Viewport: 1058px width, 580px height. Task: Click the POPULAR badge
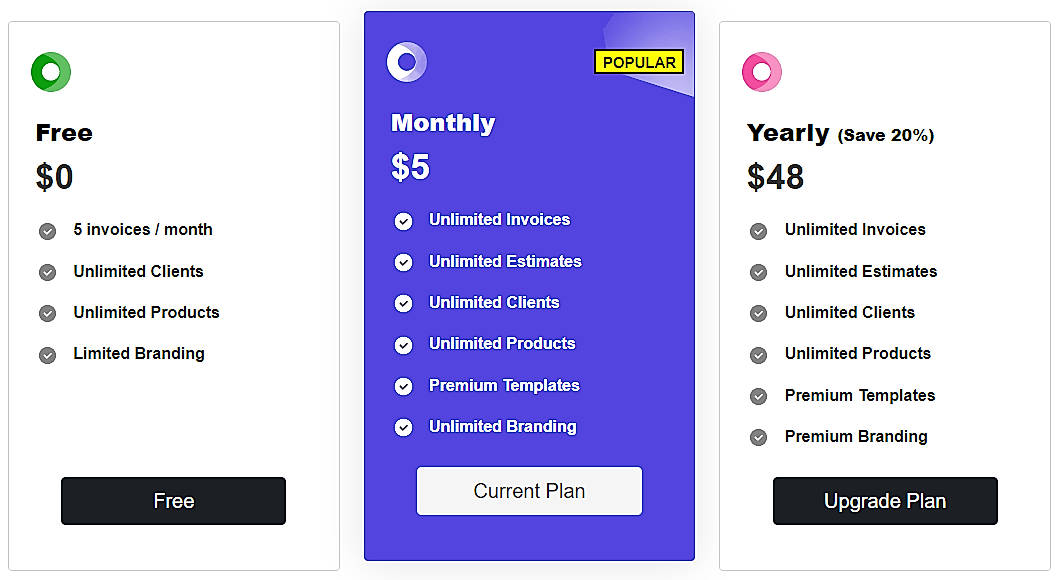click(x=639, y=62)
